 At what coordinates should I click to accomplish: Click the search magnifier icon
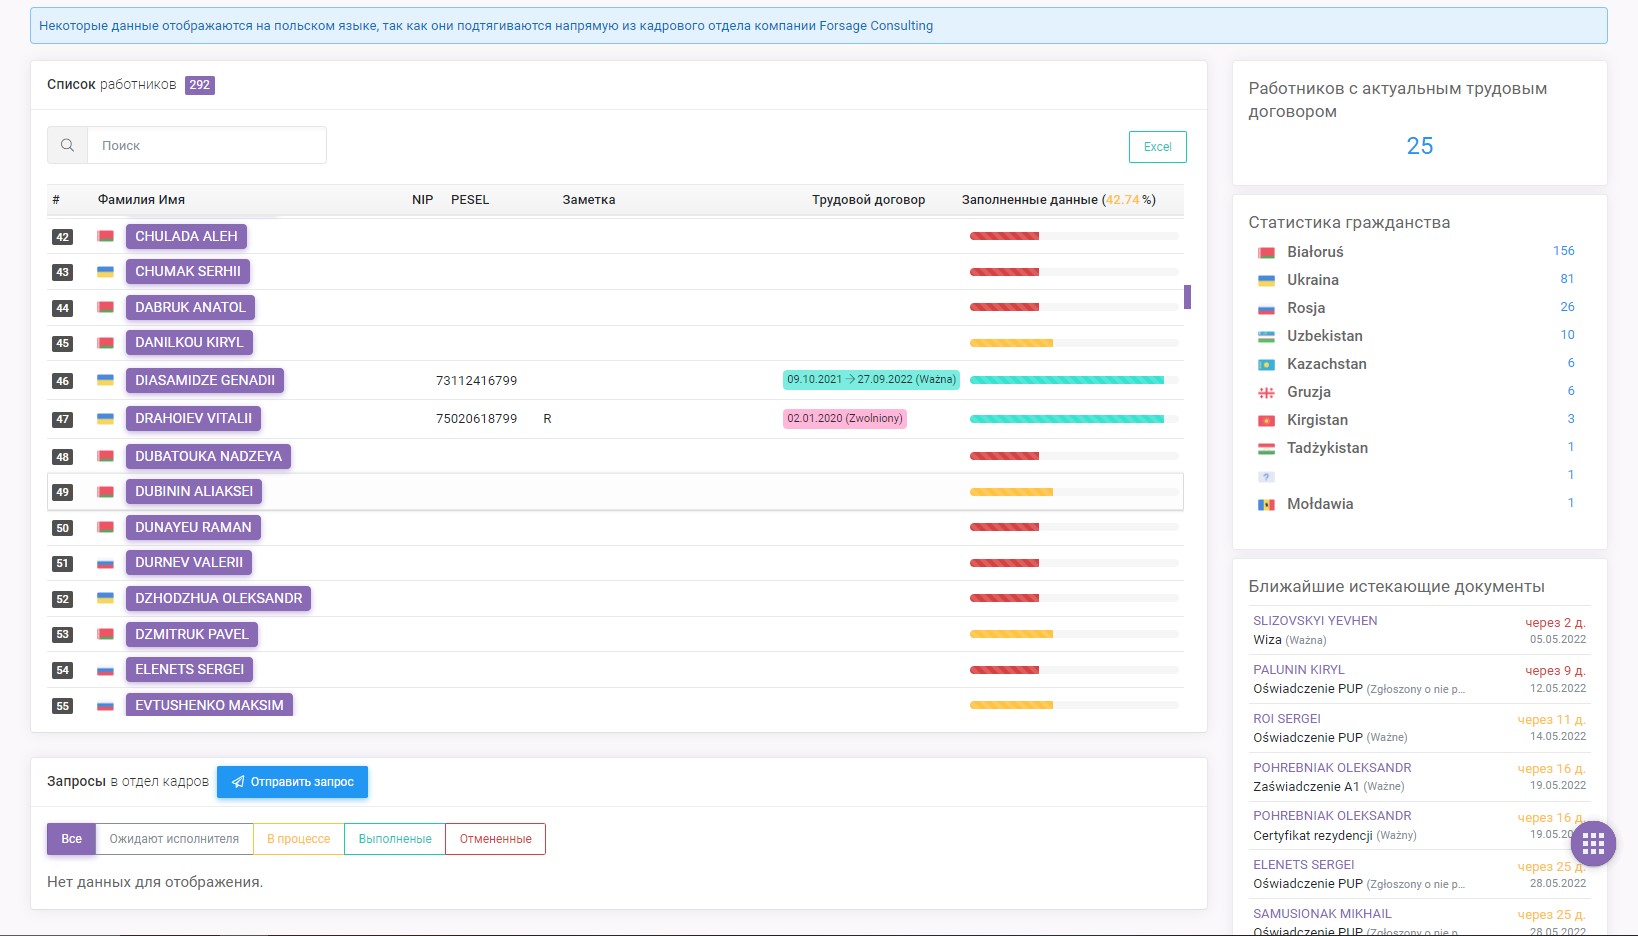coord(67,145)
